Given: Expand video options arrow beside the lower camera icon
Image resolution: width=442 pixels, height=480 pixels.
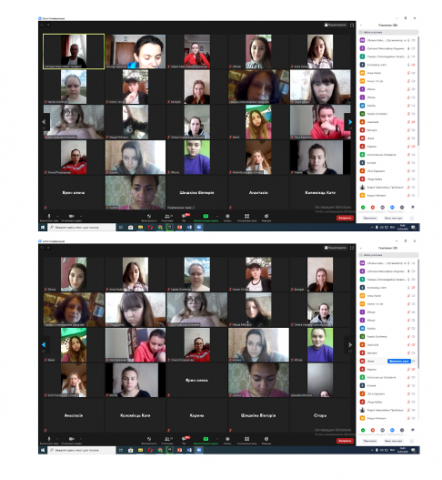Looking at the screenshot, I should tap(81, 439).
